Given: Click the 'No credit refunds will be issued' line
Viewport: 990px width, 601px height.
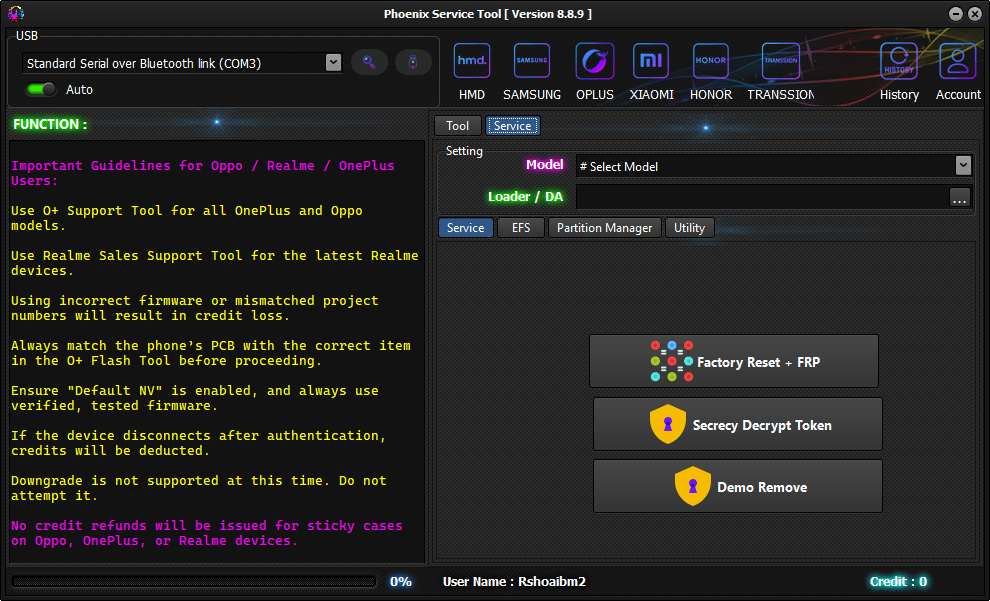Looking at the screenshot, I should click(x=206, y=533).
